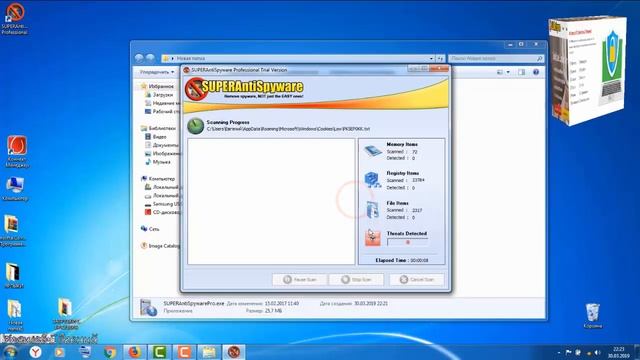Click the Explorer change view icon
This screenshot has height=360, width=640.
click(500, 72)
